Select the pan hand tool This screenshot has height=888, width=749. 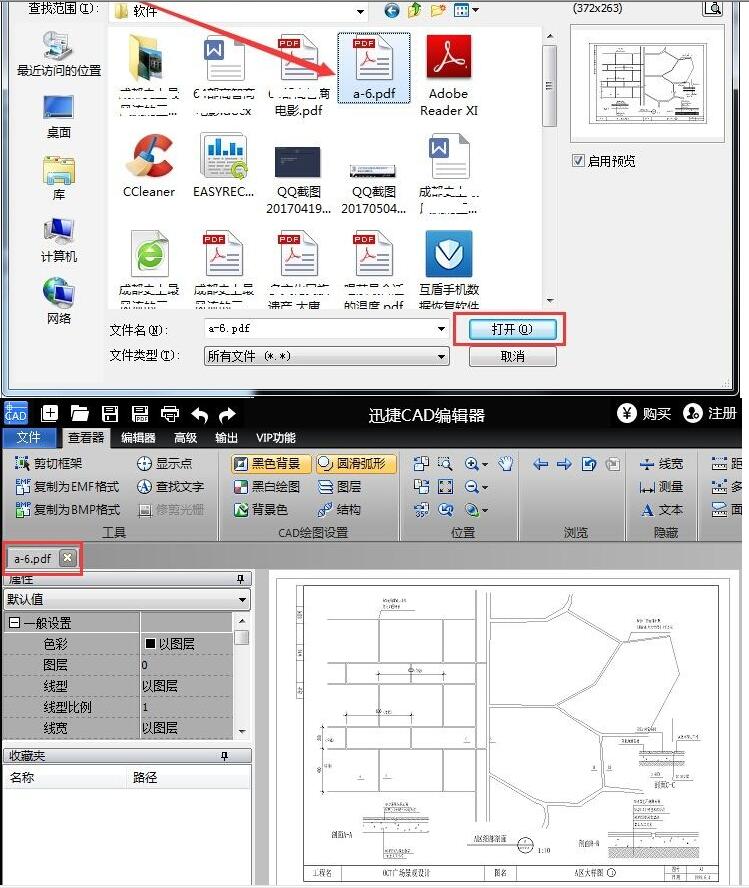coord(506,463)
